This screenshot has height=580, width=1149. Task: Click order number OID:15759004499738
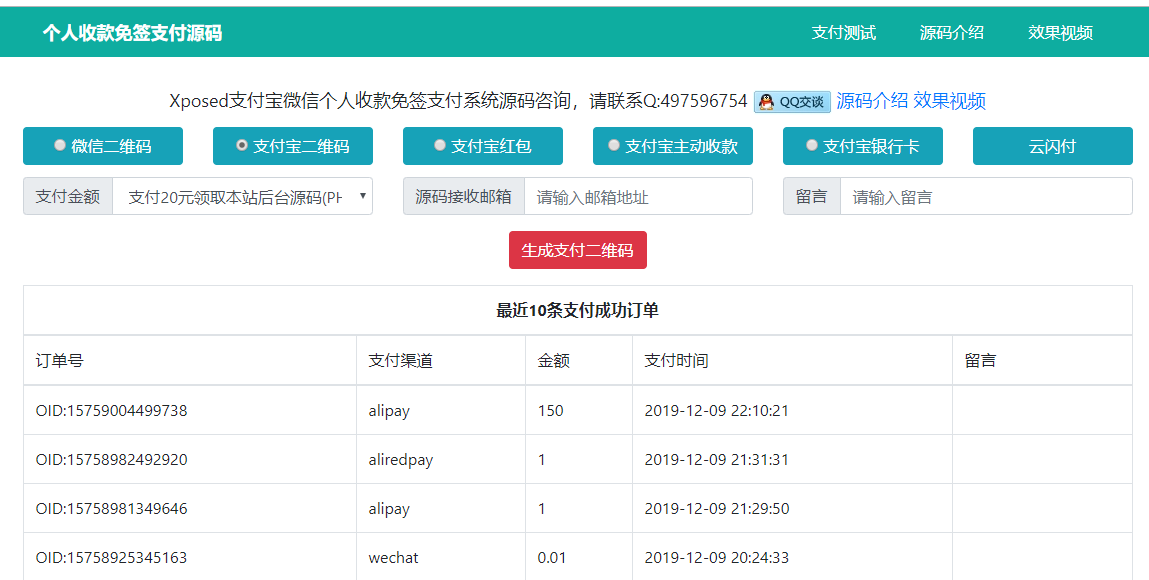[111, 411]
